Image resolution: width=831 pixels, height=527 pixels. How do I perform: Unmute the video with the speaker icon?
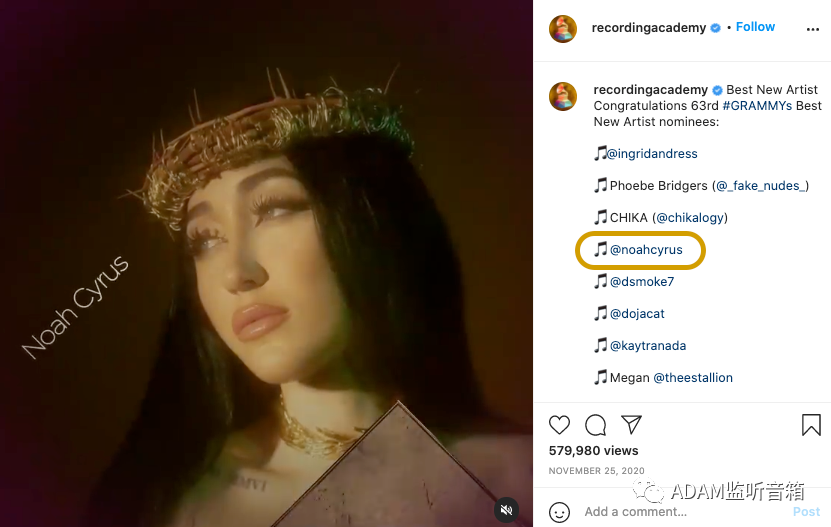(508, 509)
